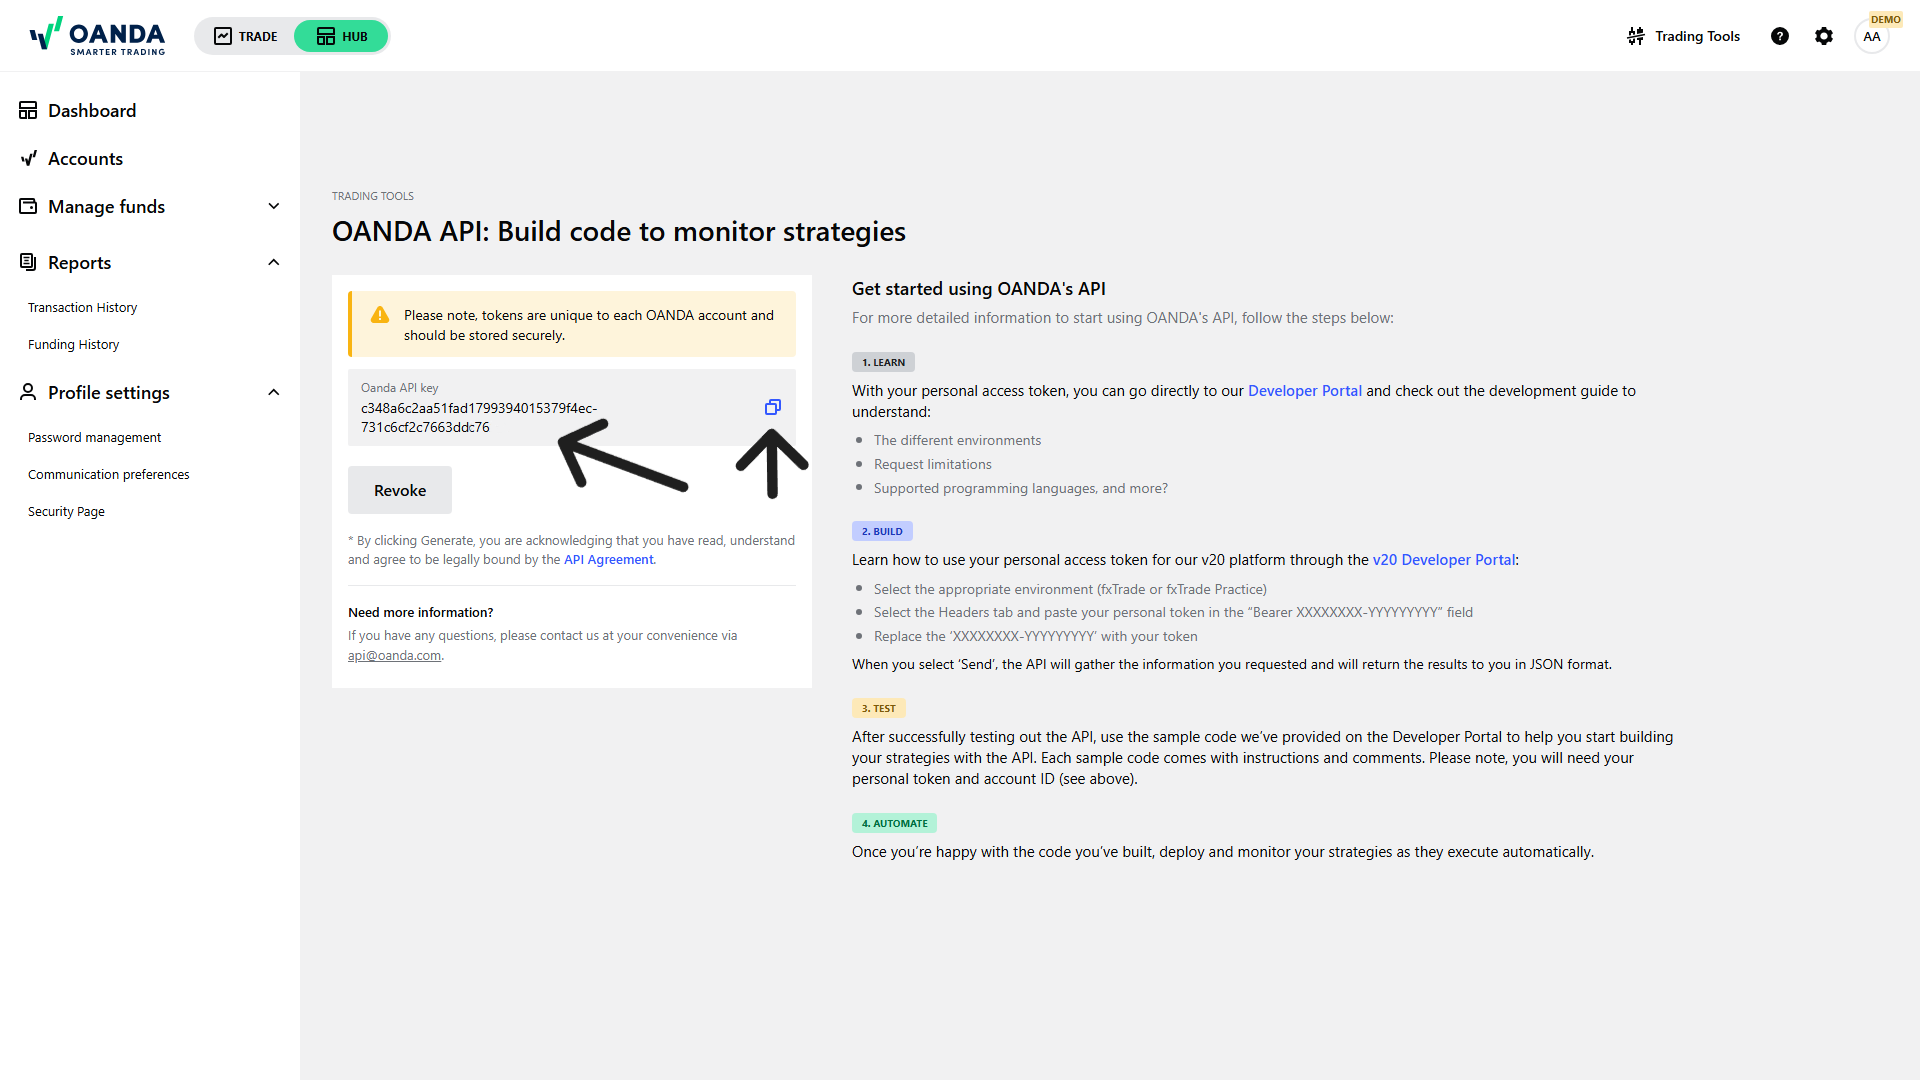
Task: Open the settings gear icon
Action: 1824,36
